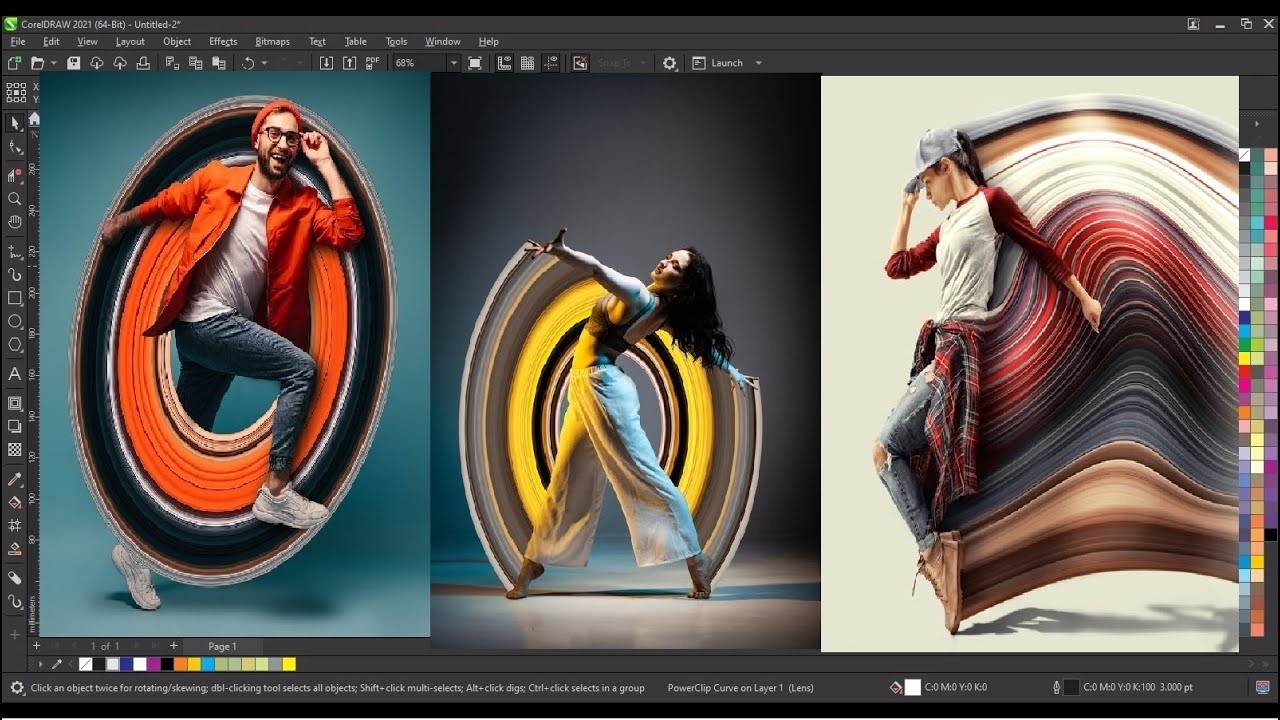Open the Layout menu

[130, 41]
